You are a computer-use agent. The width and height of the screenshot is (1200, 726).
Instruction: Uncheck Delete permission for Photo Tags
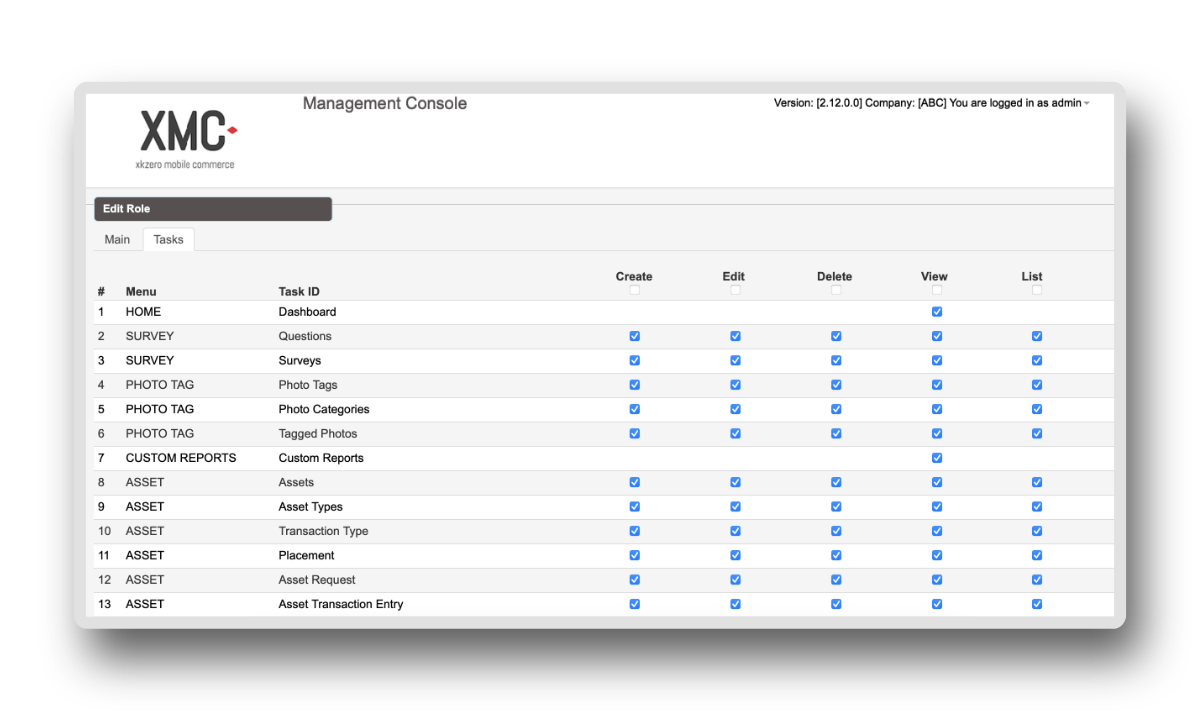point(836,384)
